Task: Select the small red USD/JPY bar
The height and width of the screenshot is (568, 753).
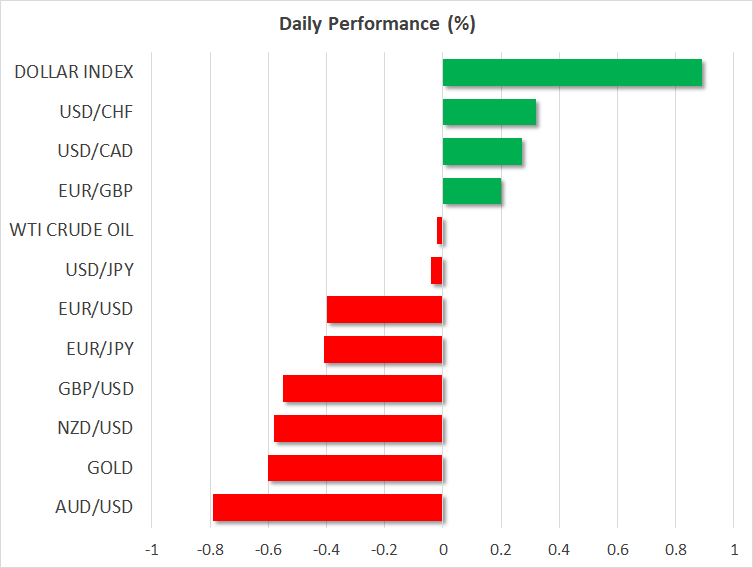Action: 437,270
